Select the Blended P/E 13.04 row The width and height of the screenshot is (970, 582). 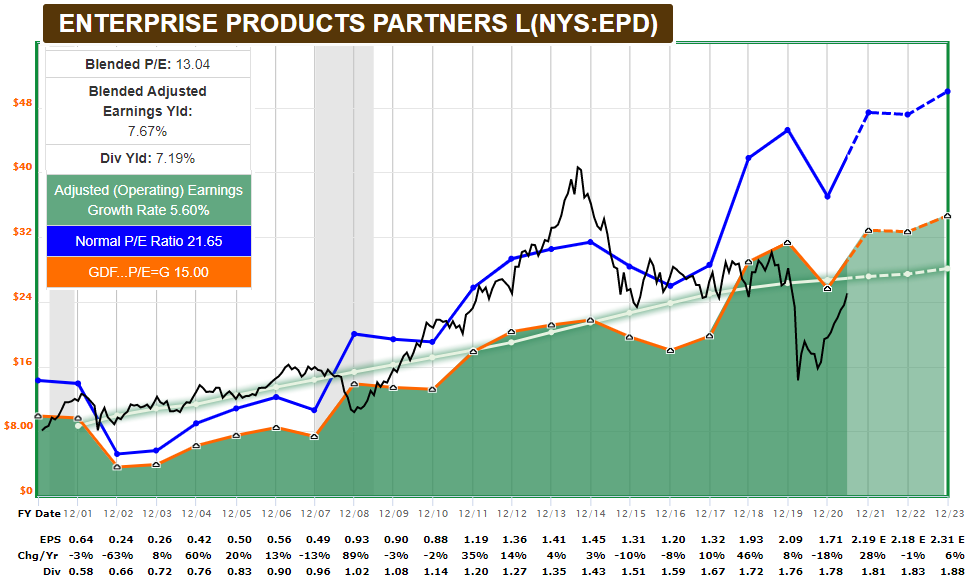click(148, 64)
